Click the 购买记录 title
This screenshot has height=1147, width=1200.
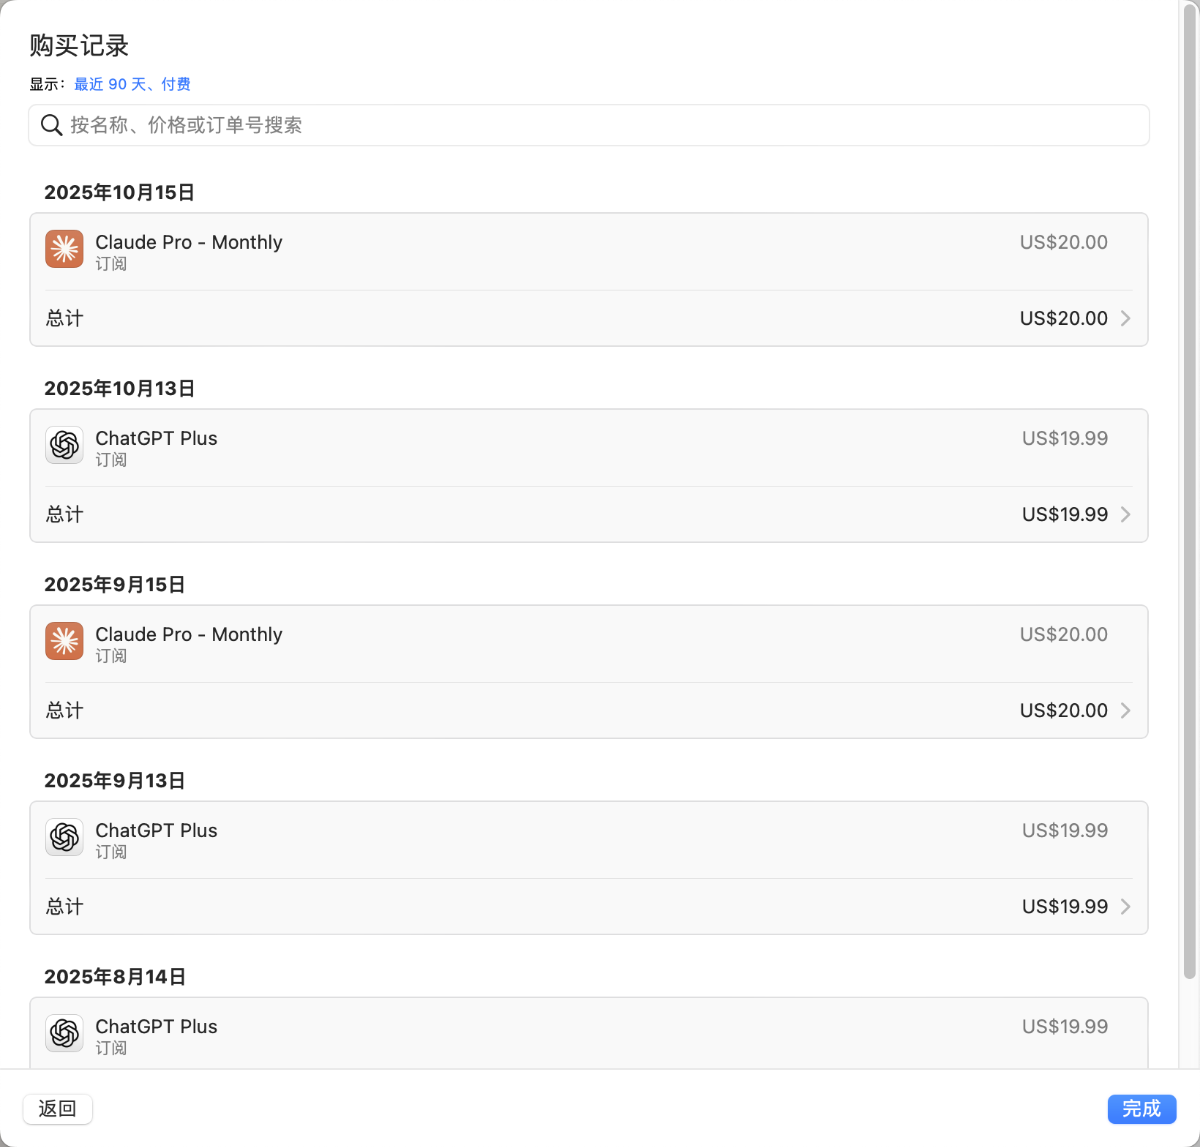pos(79,45)
